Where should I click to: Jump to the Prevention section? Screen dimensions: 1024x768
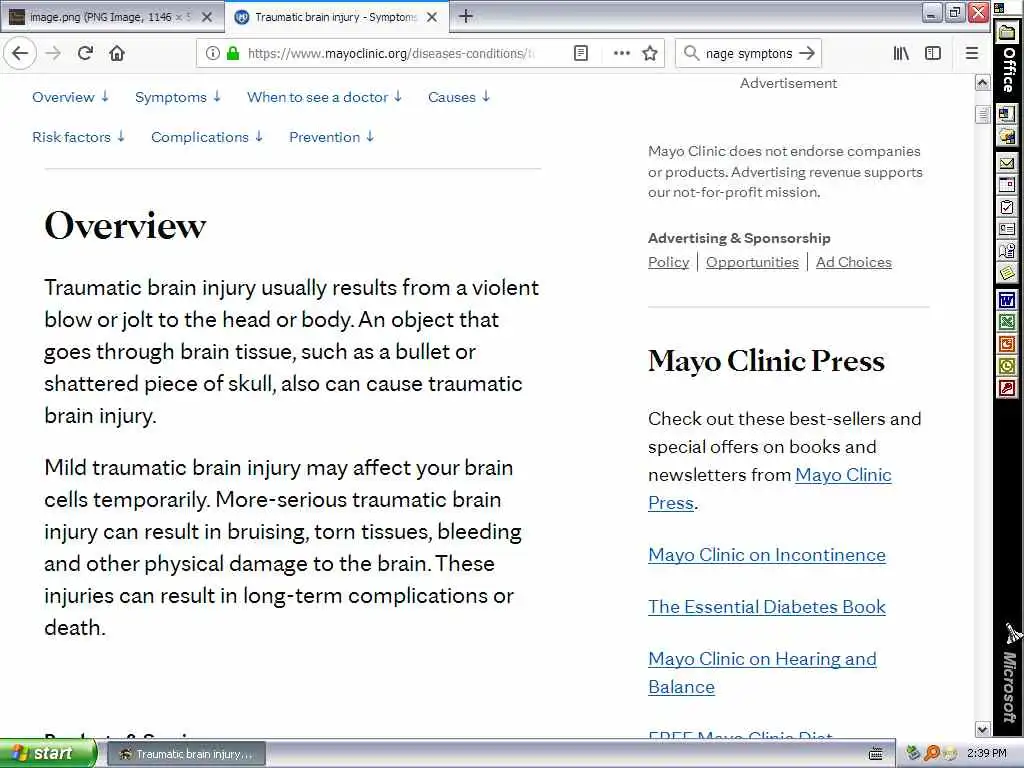click(x=332, y=136)
